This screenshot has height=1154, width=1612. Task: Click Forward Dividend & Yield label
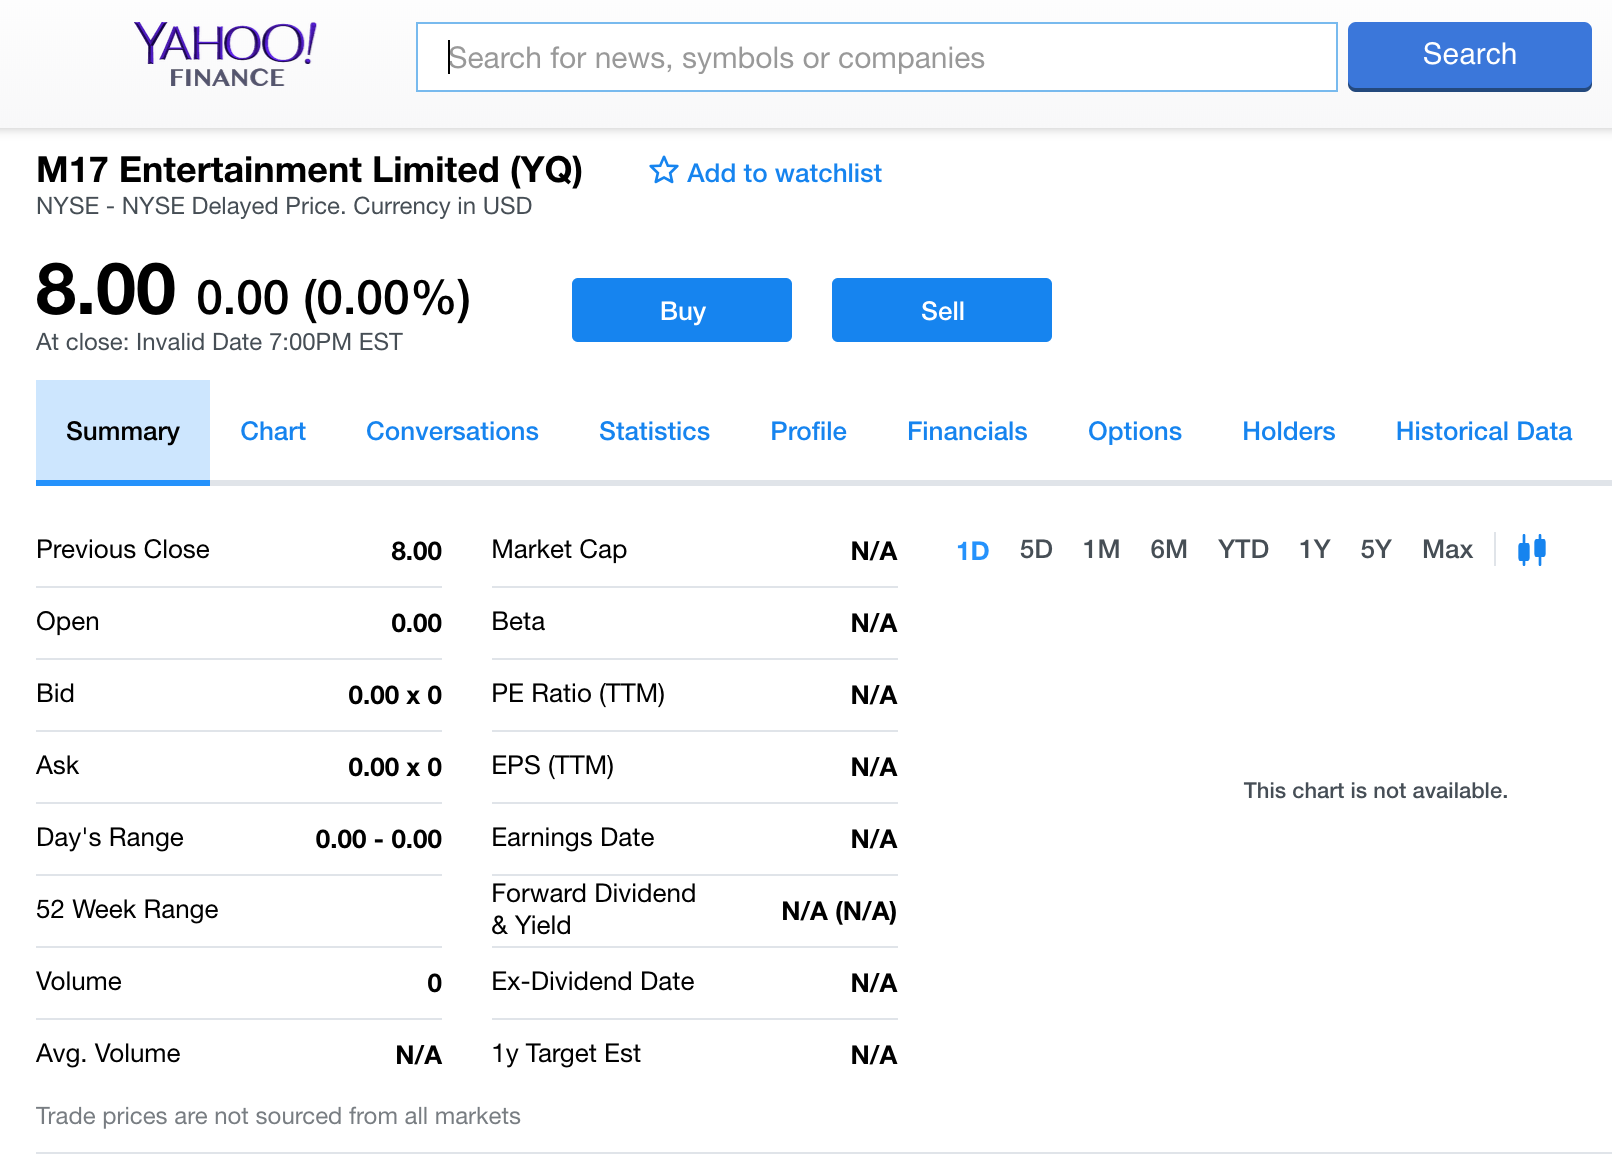pyautogui.click(x=593, y=909)
